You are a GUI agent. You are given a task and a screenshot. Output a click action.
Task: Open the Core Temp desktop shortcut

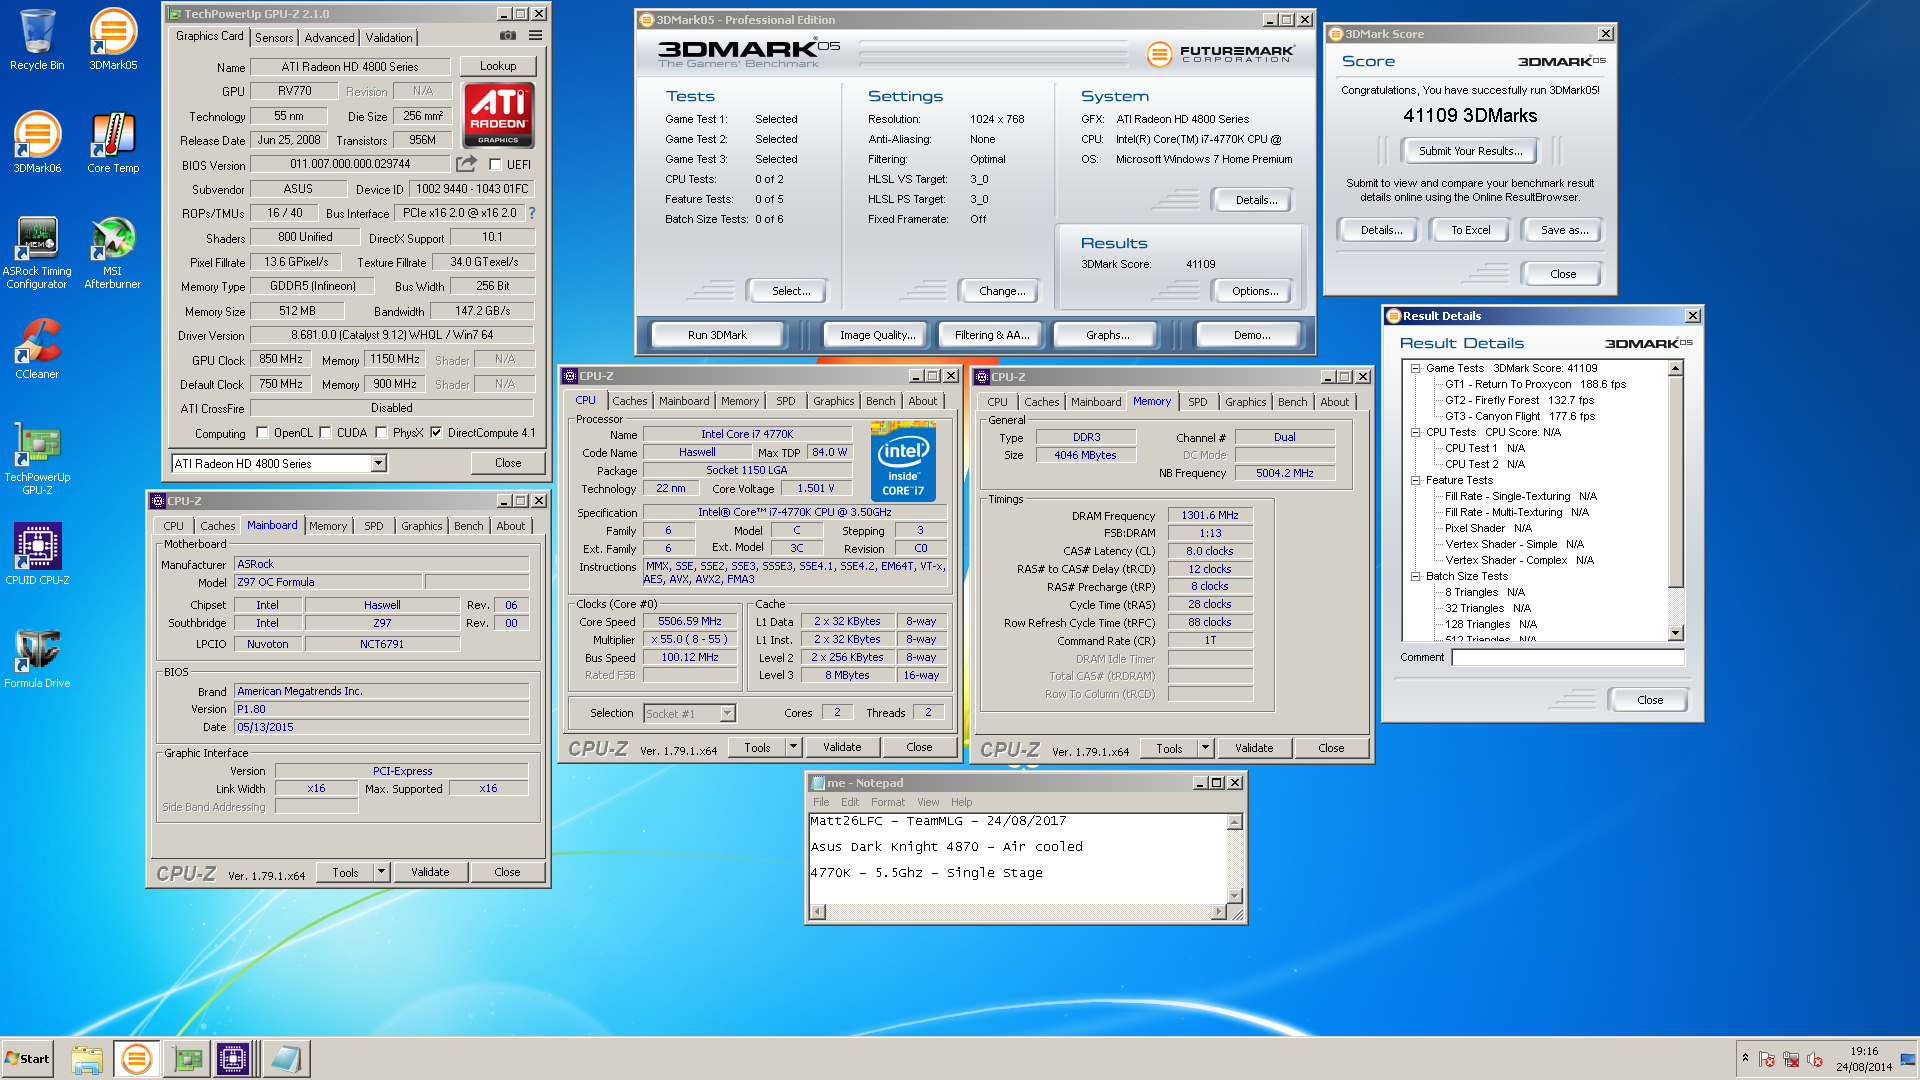(113, 143)
